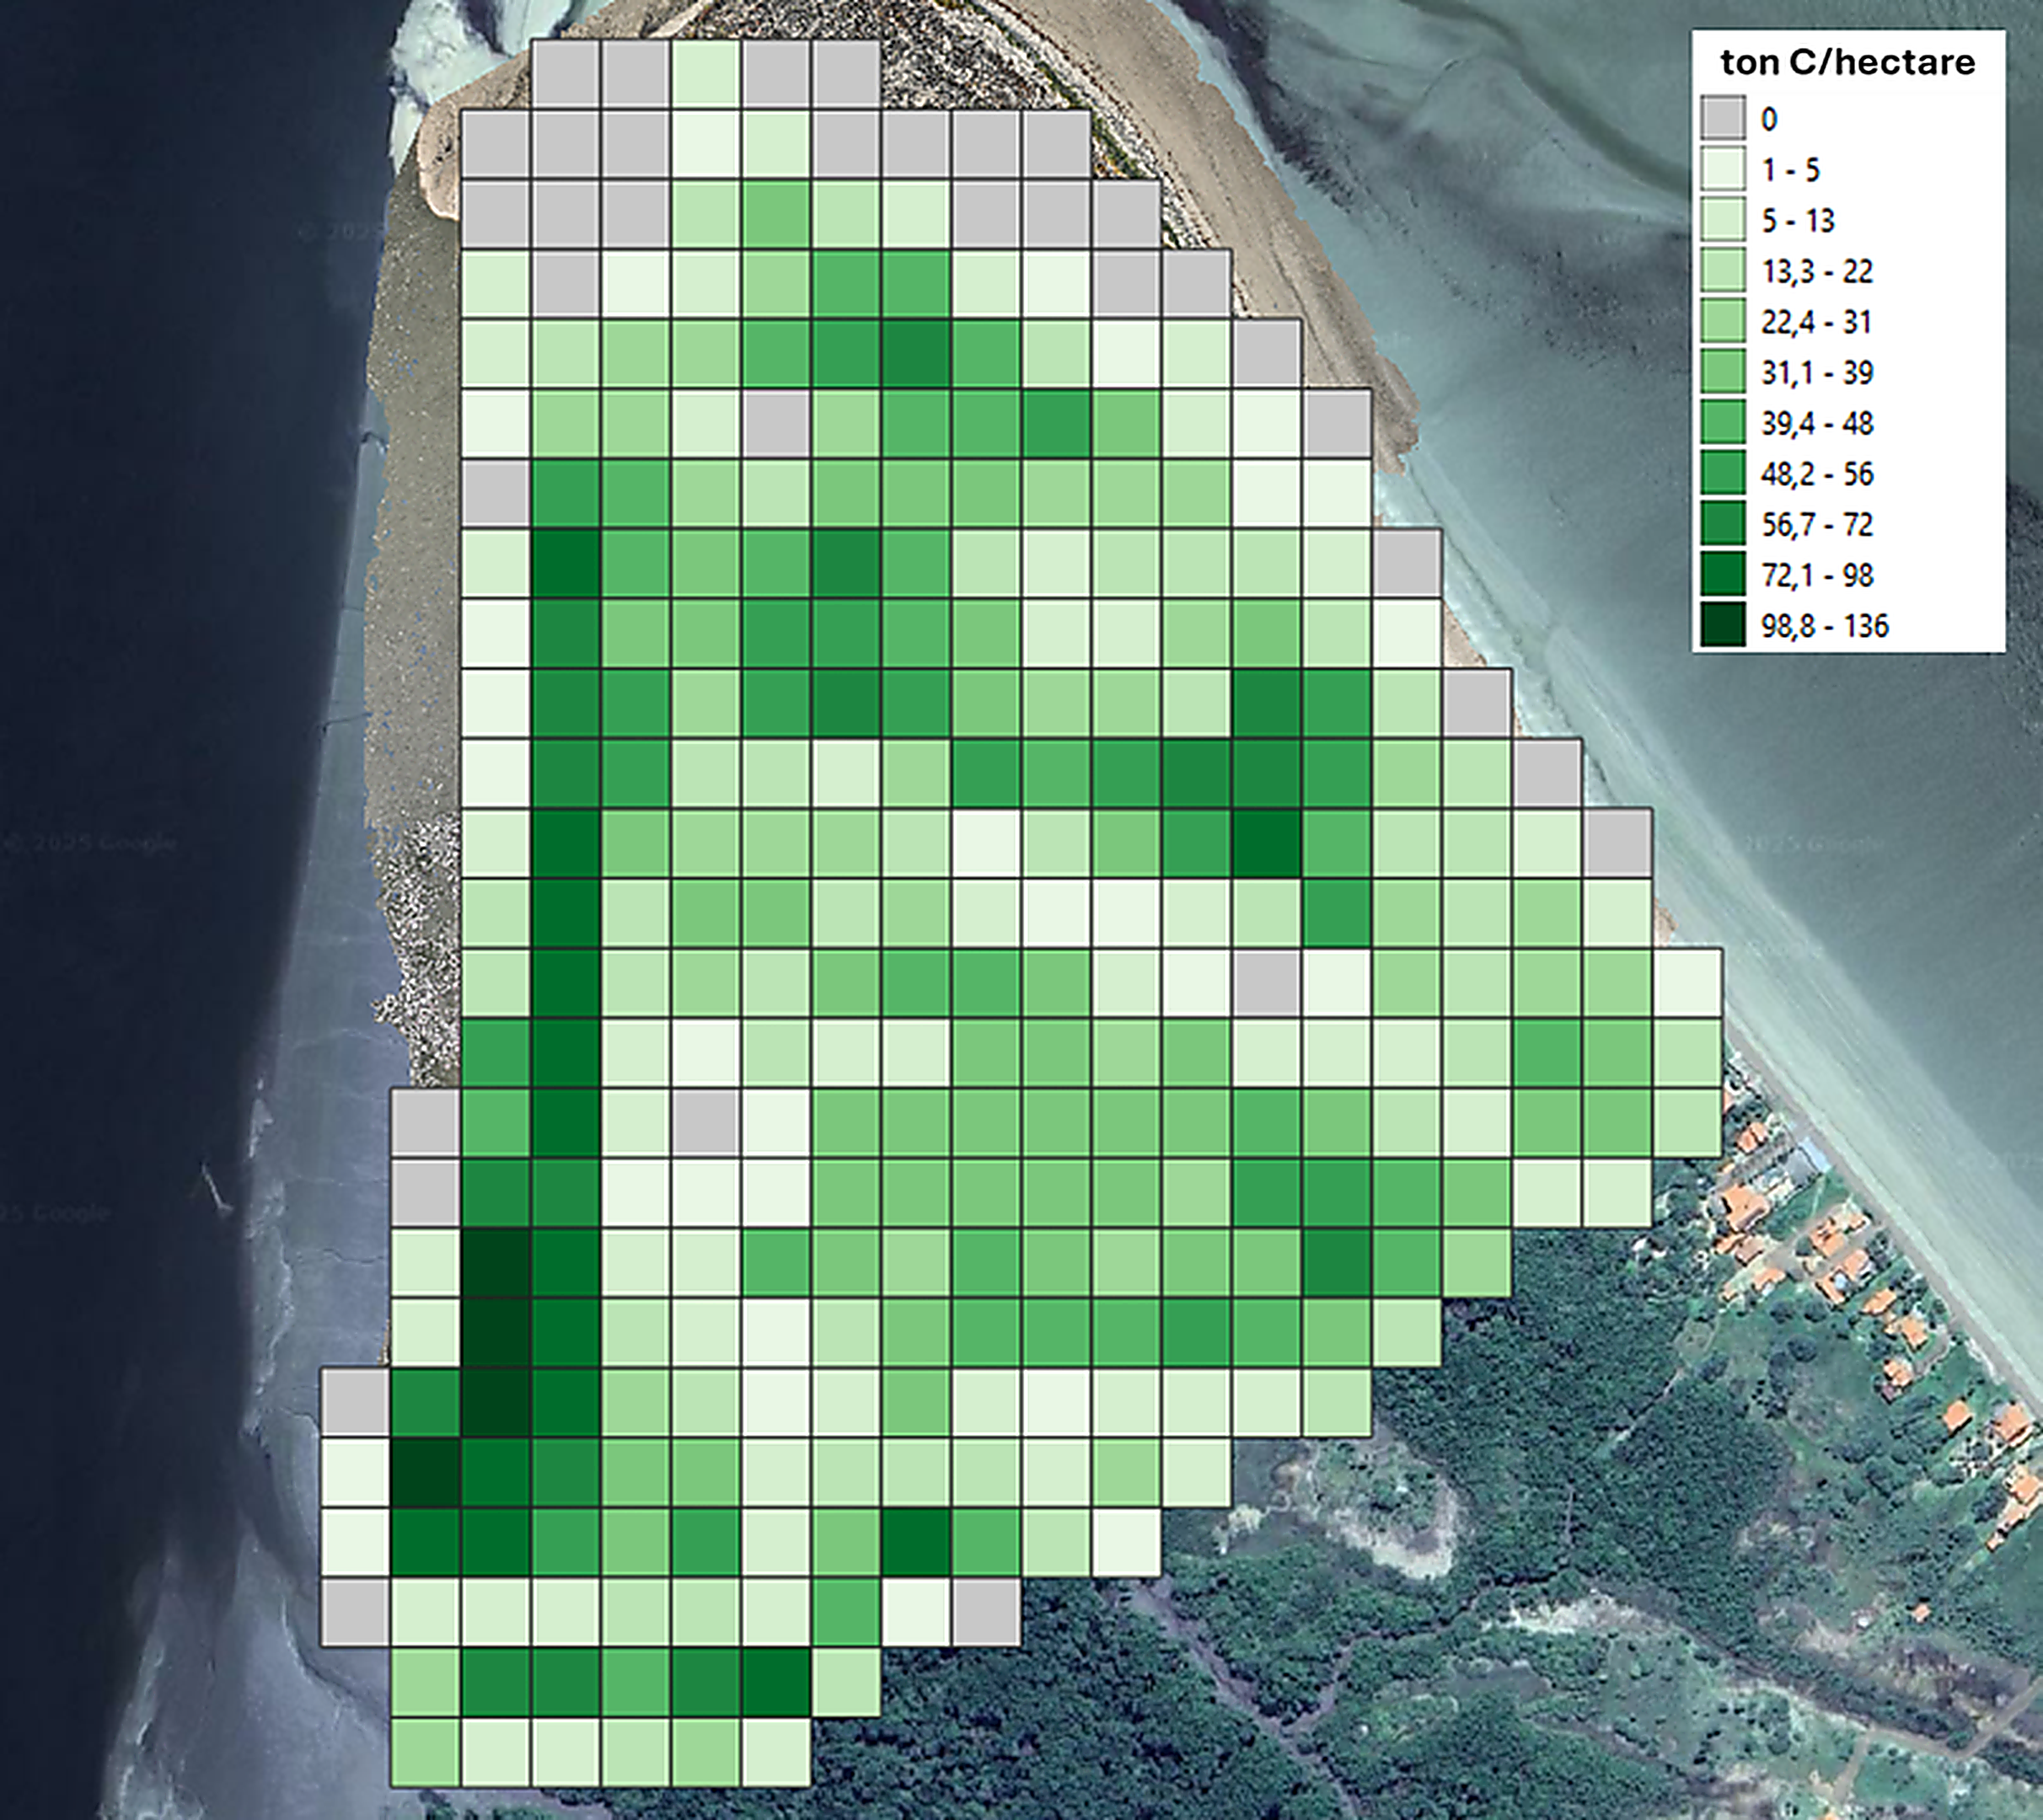Screen dimensions: 2043x1820
Task: Click the 48,2 - 56 green swatch
Action: click(1723, 474)
